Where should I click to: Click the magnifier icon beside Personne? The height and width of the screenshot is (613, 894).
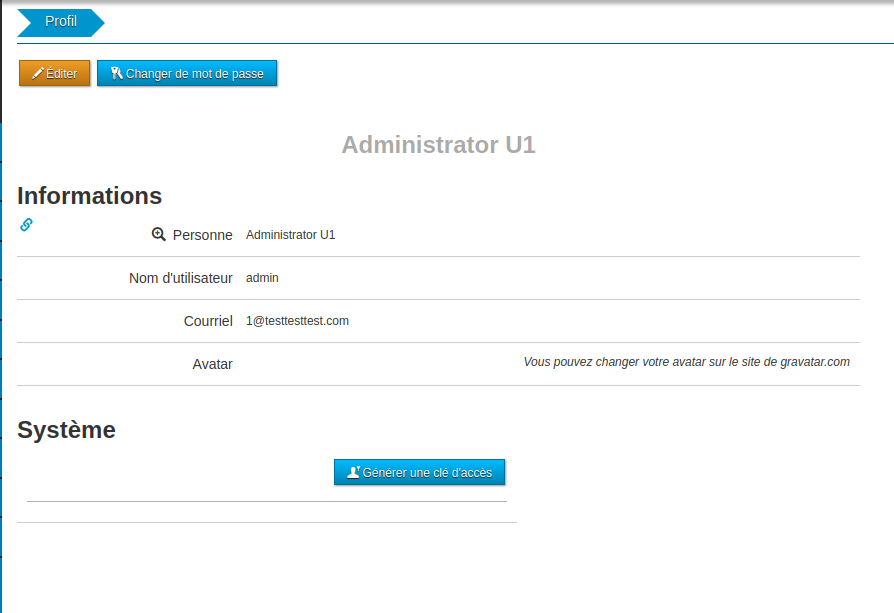coord(158,235)
